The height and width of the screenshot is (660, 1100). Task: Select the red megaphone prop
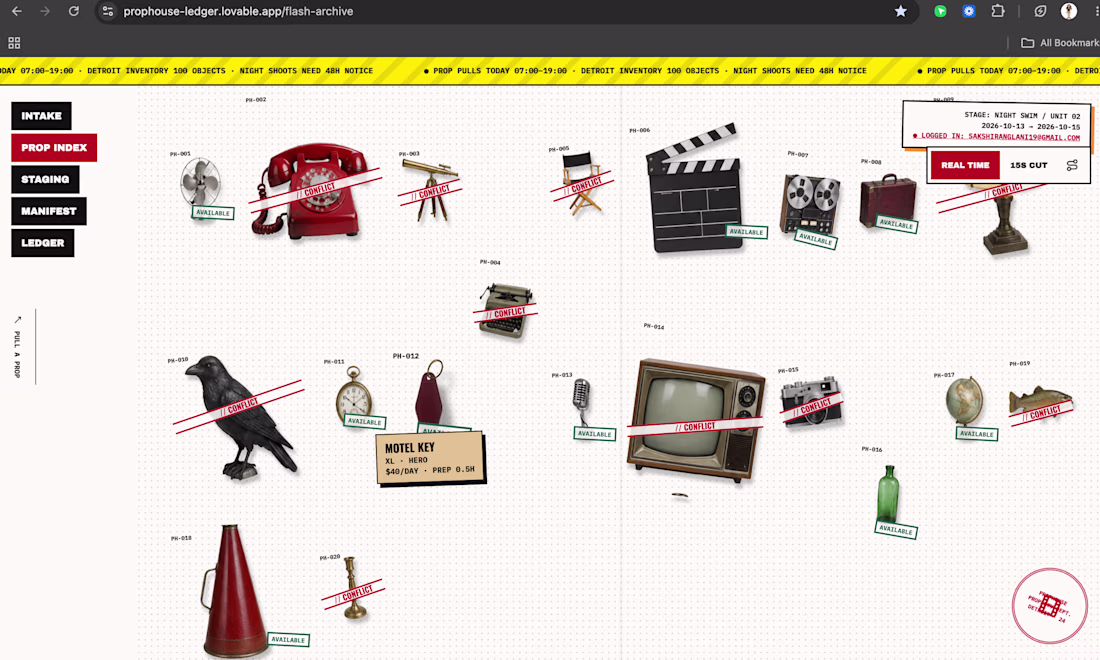point(234,591)
